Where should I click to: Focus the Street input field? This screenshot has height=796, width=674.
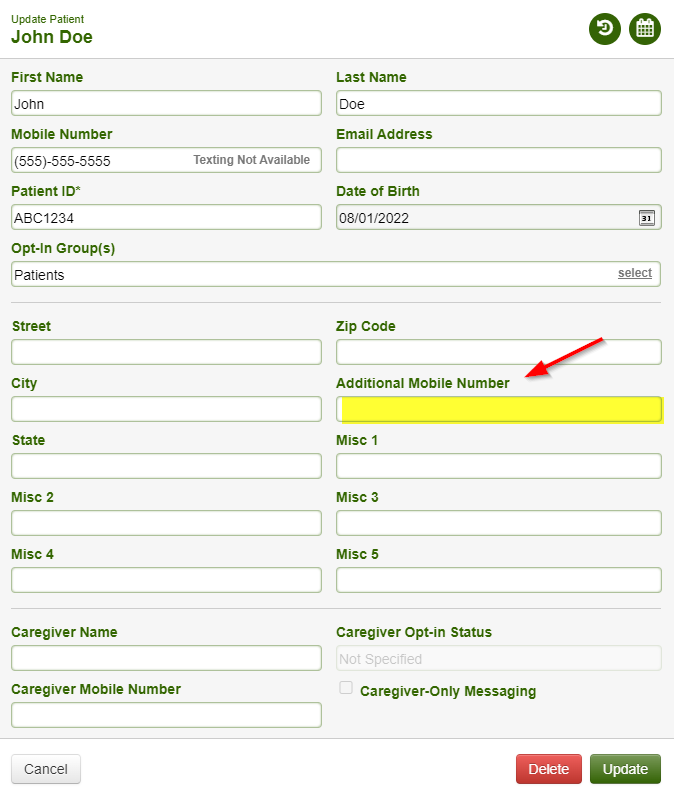click(x=166, y=352)
